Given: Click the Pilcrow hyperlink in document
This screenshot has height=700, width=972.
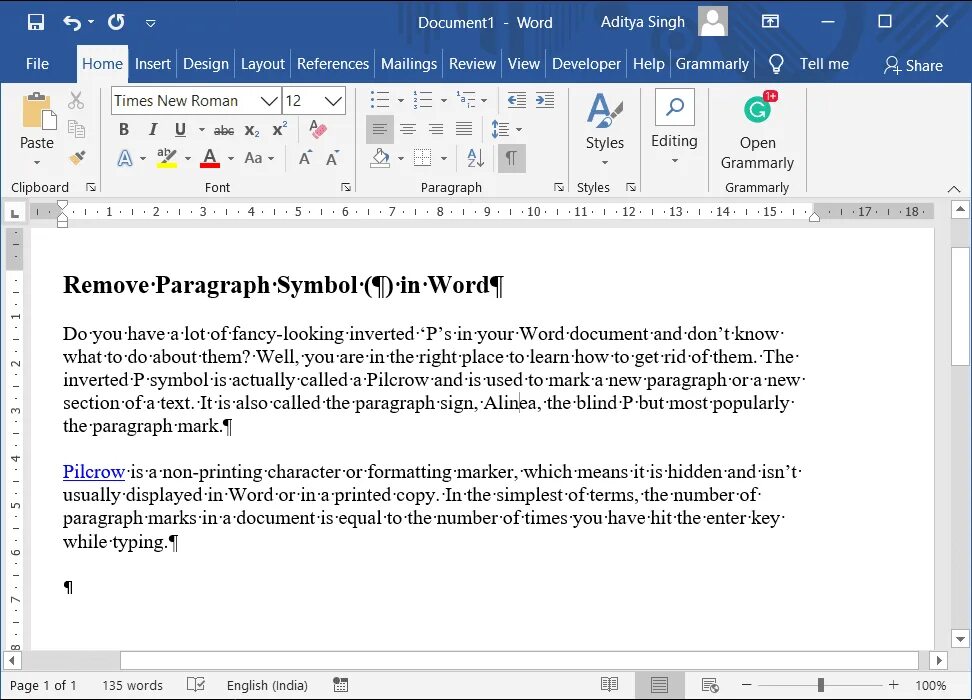Looking at the screenshot, I should coord(94,472).
